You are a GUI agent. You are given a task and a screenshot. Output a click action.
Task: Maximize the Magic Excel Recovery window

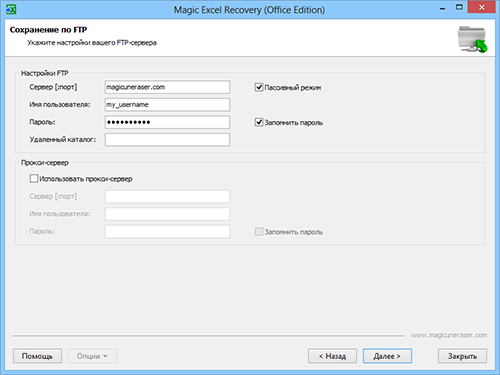pyautogui.click(x=459, y=7)
